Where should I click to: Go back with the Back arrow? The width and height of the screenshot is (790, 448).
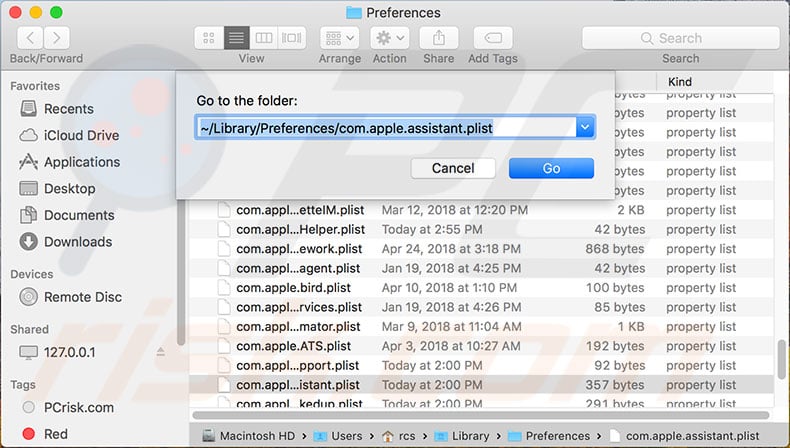pos(30,38)
